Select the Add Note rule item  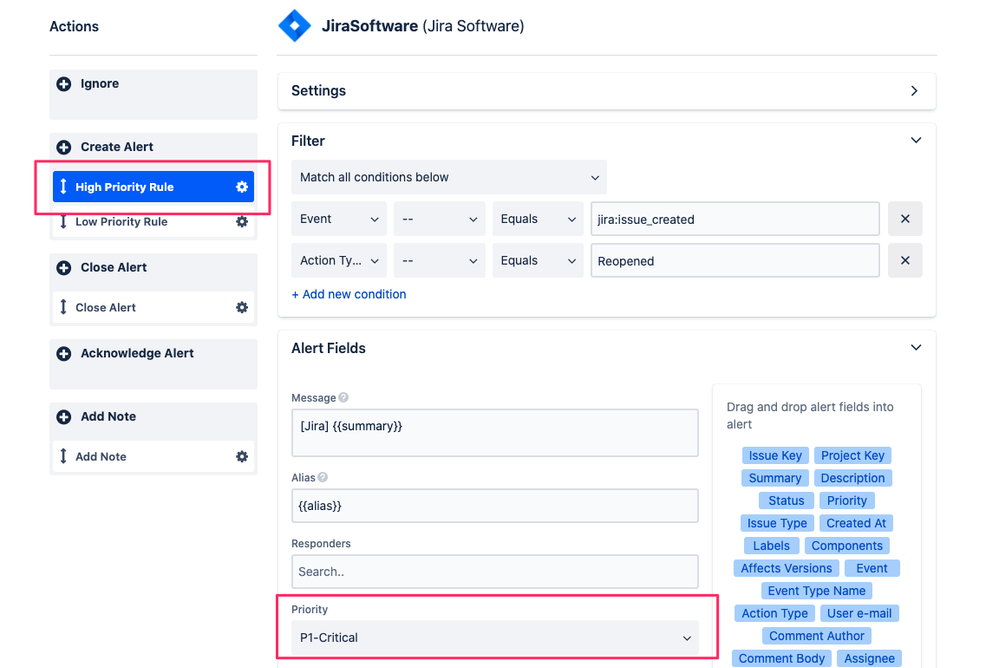154,456
